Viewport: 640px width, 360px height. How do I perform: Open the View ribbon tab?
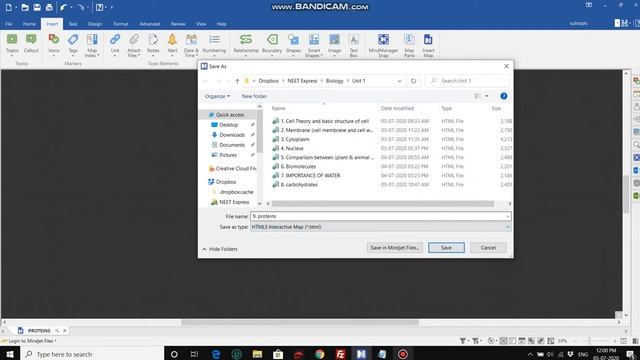point(201,24)
